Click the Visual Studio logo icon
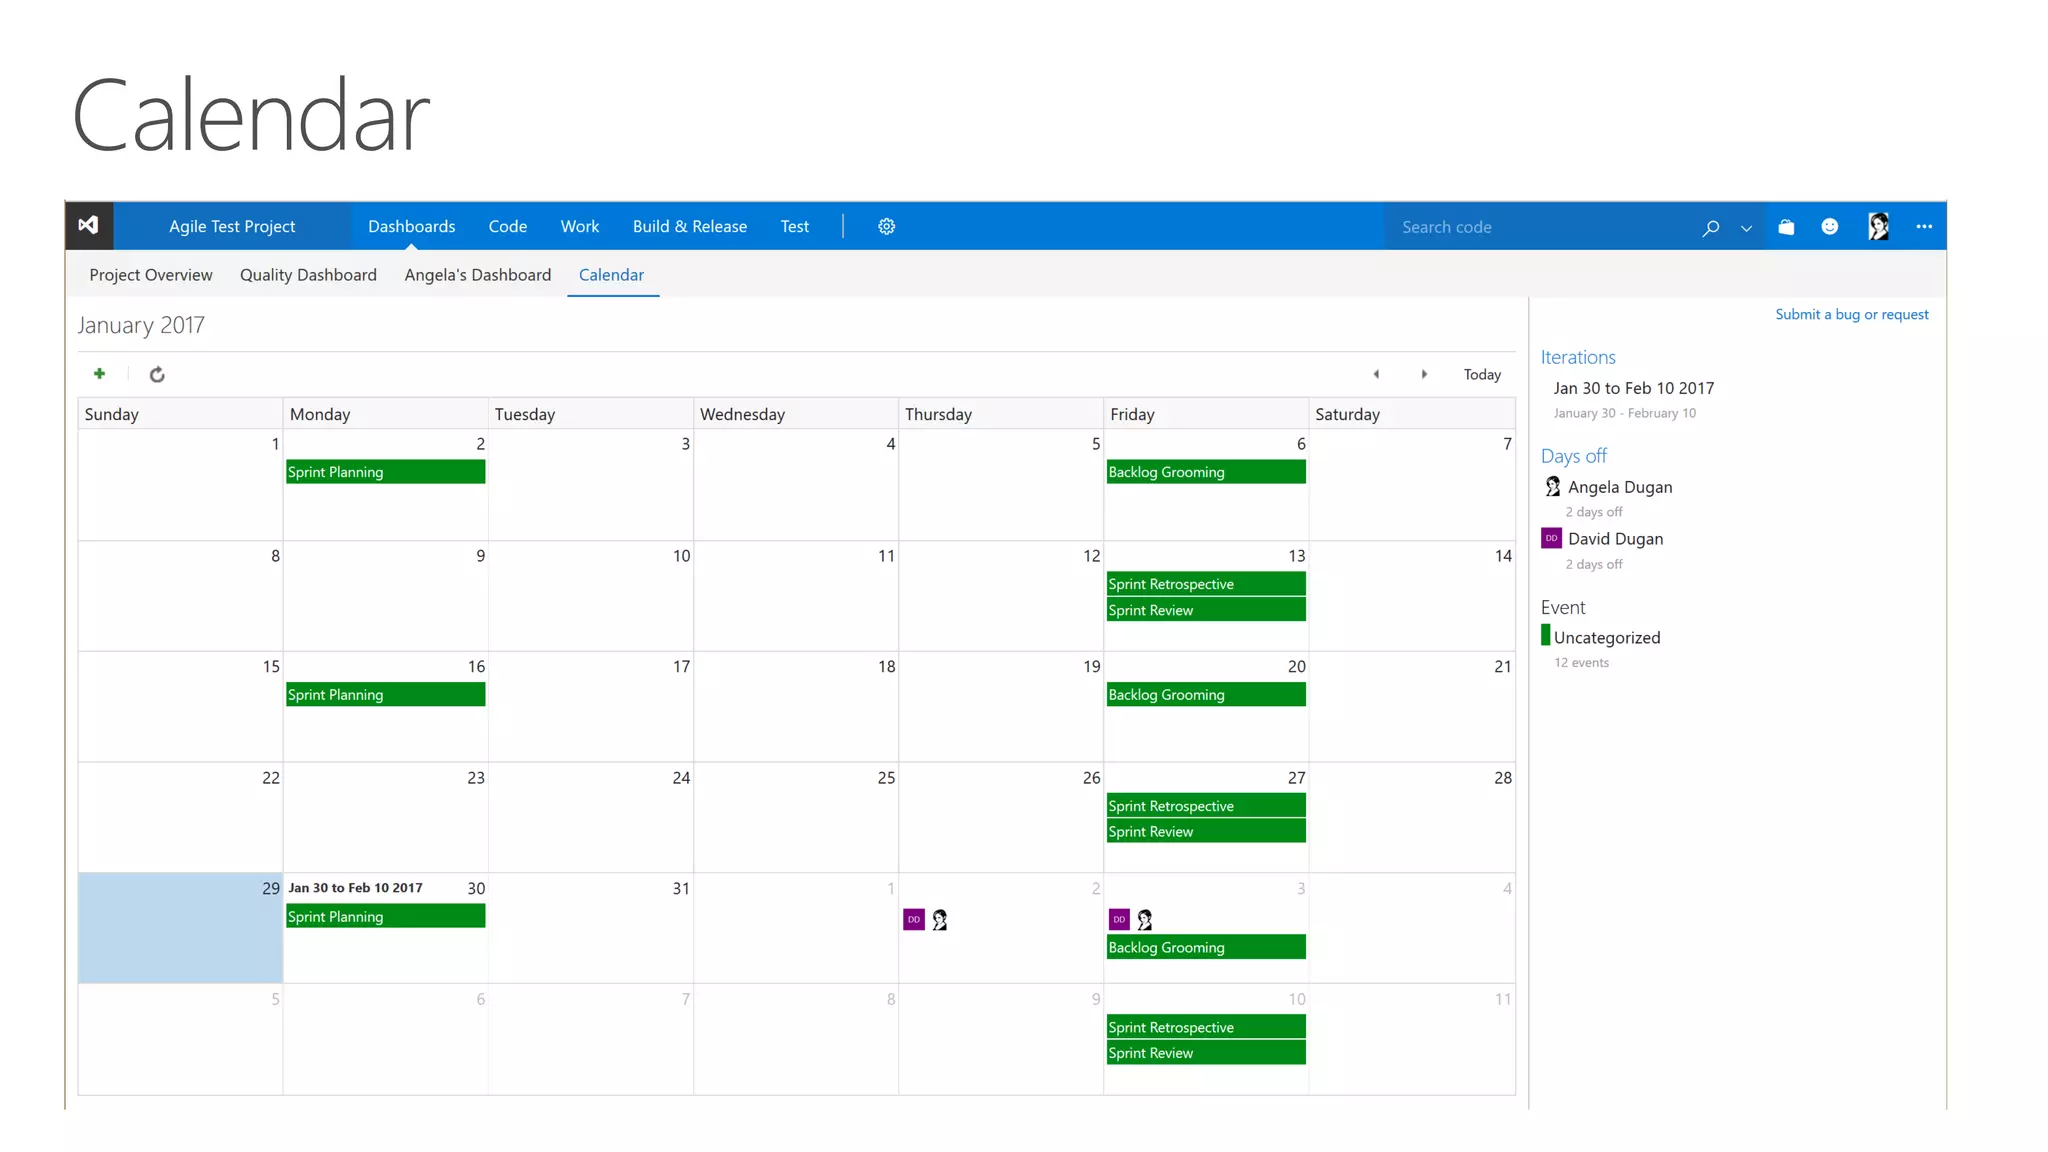The image size is (2048, 1152). [88, 226]
